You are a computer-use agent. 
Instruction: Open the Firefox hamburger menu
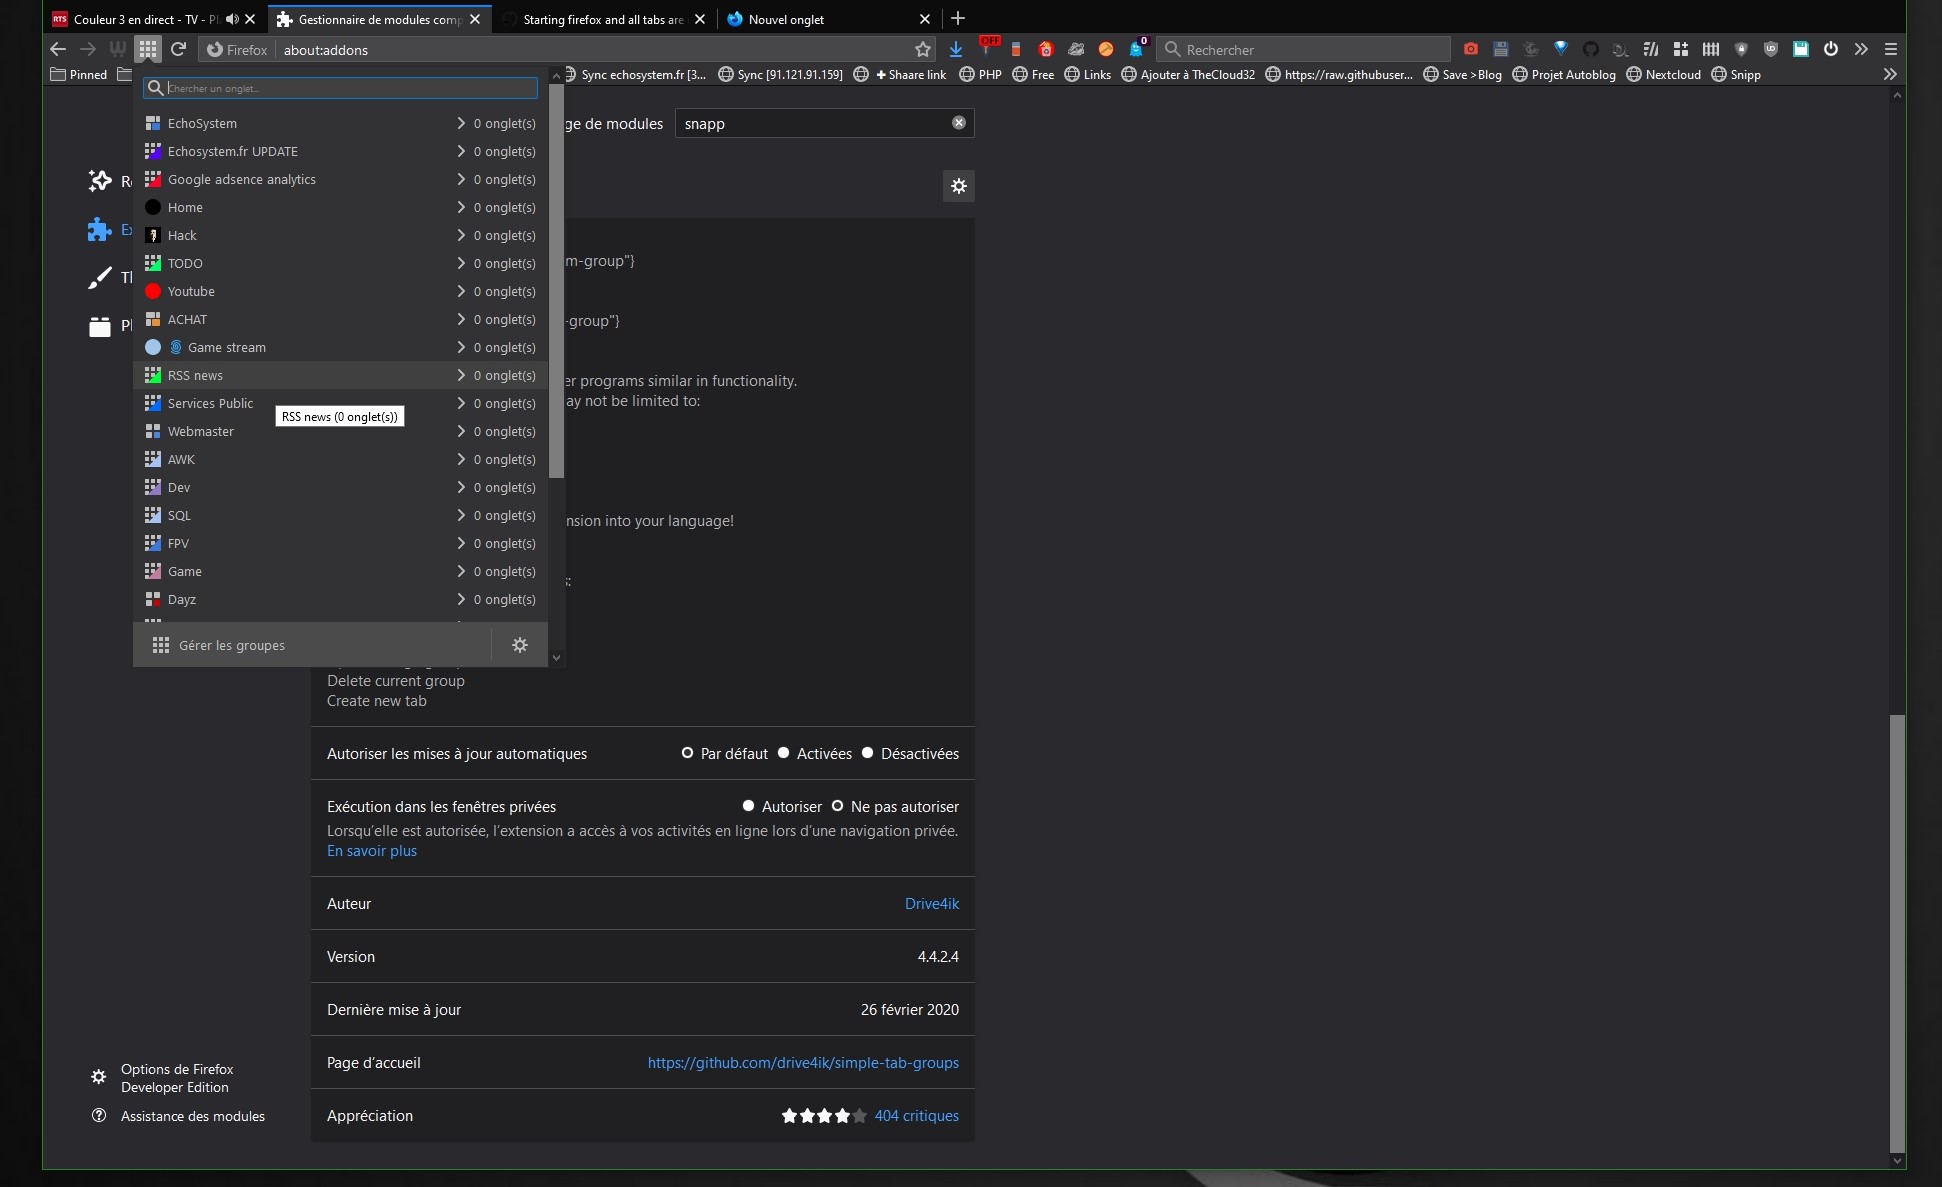(1891, 49)
